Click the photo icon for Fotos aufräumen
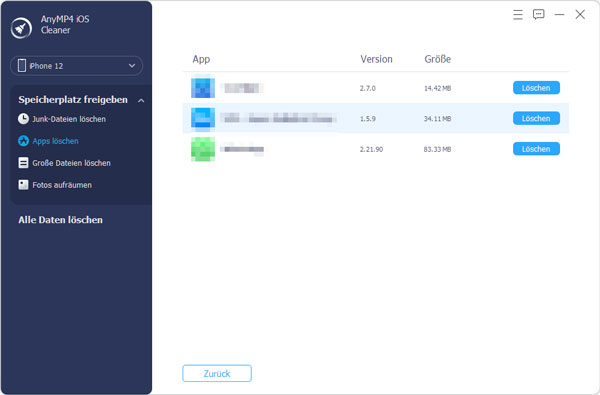The height and width of the screenshot is (395, 600). 23,185
